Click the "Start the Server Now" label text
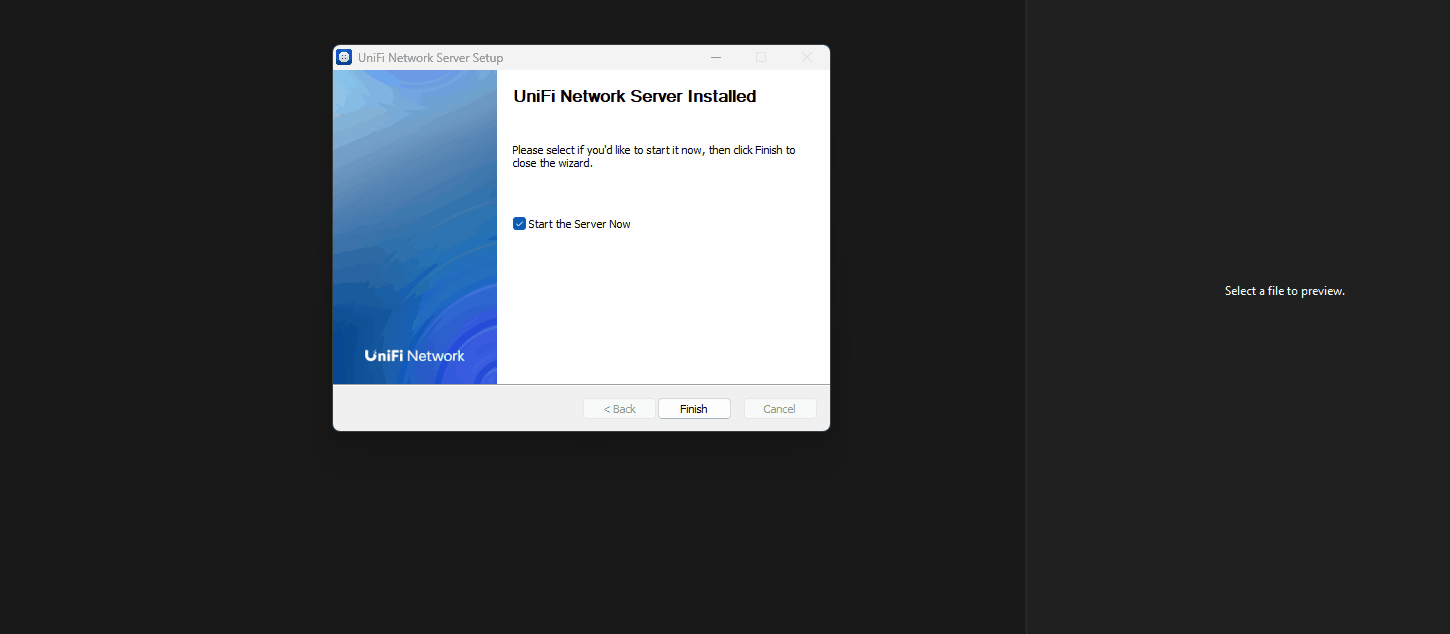1450x634 pixels. coord(579,224)
